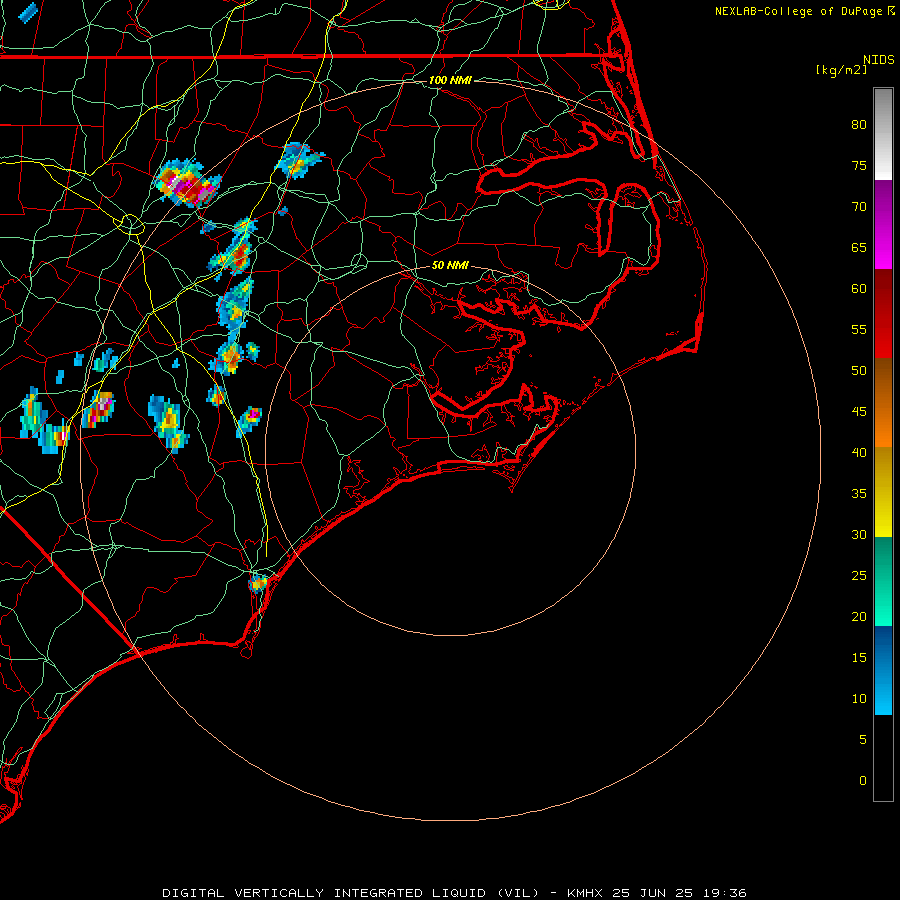Screen dimensions: 900x900
Task: Click the 50 value on color scale
Action: [859, 371]
